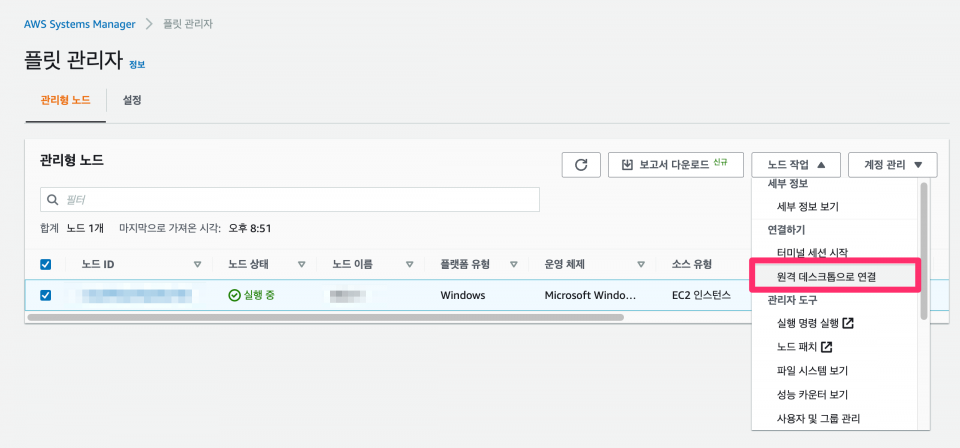Click the 실행 중 status text
The height and width of the screenshot is (448, 960).
(x=259, y=296)
